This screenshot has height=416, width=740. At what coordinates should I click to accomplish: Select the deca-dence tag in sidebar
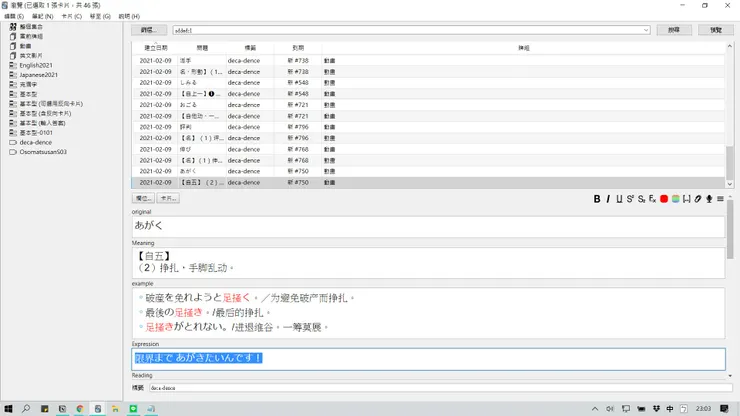coord(35,142)
